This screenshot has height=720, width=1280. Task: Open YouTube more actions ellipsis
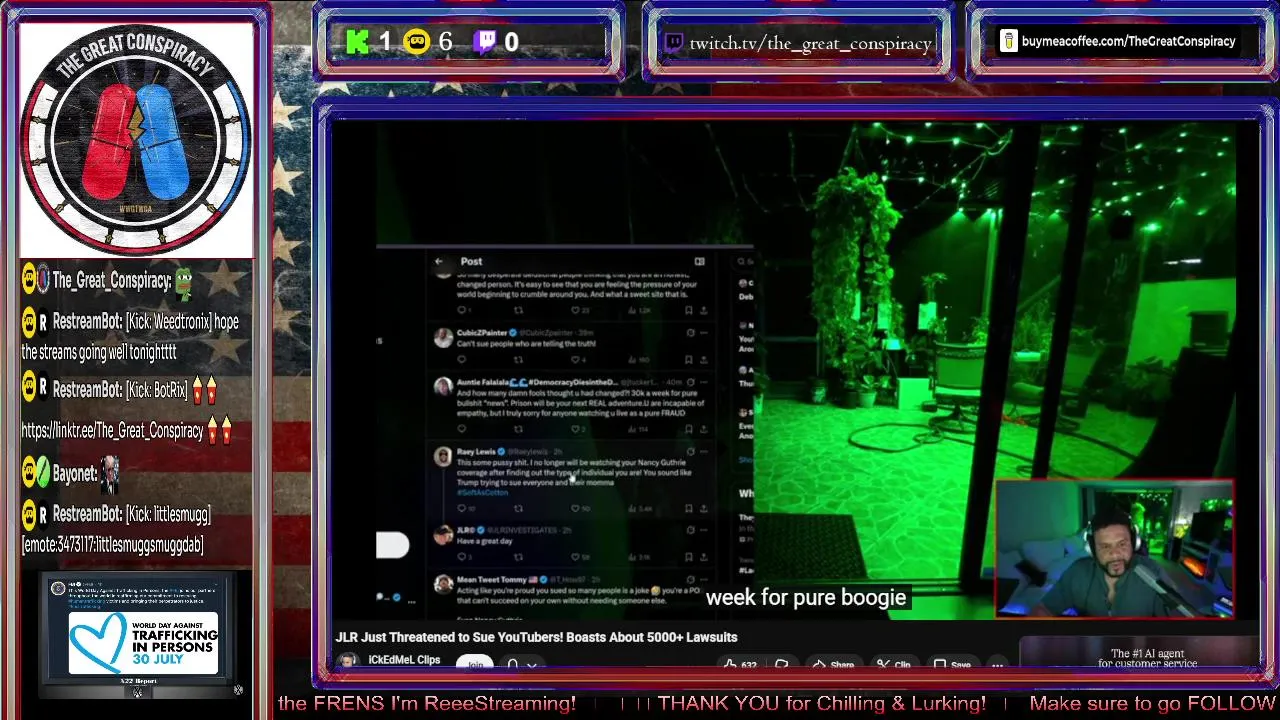997,665
